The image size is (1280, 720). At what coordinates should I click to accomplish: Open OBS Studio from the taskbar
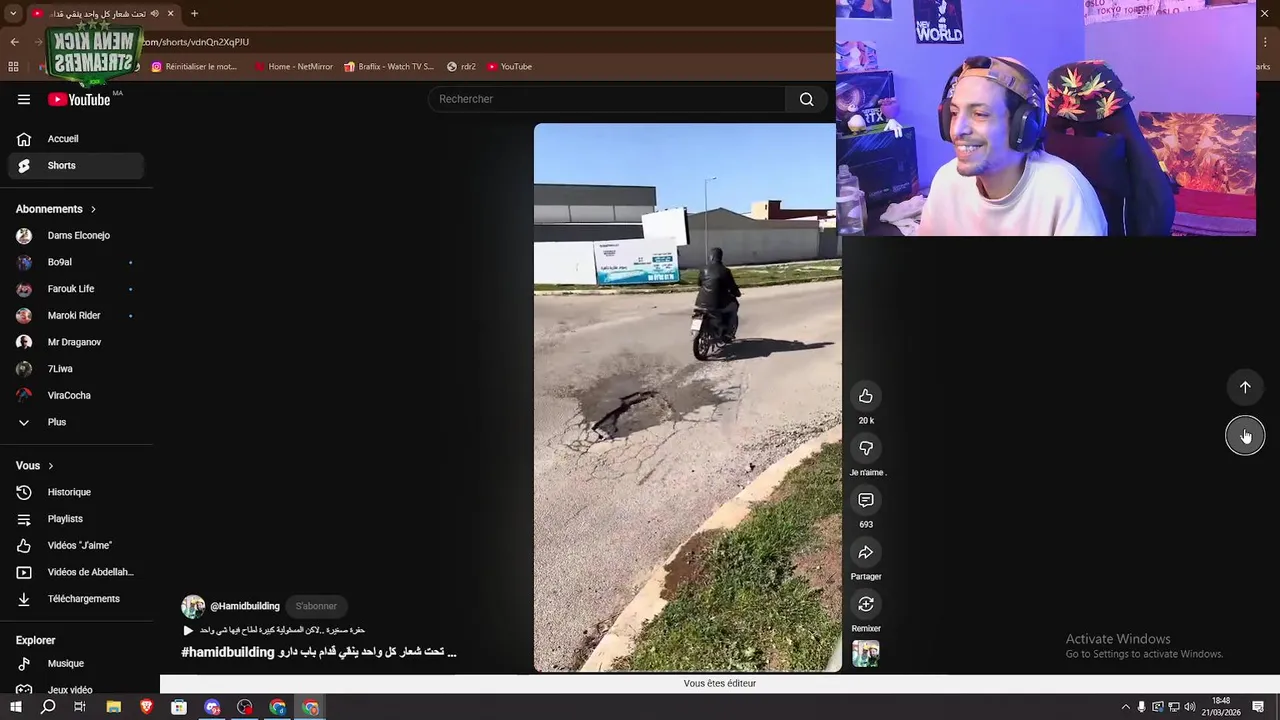click(245, 707)
